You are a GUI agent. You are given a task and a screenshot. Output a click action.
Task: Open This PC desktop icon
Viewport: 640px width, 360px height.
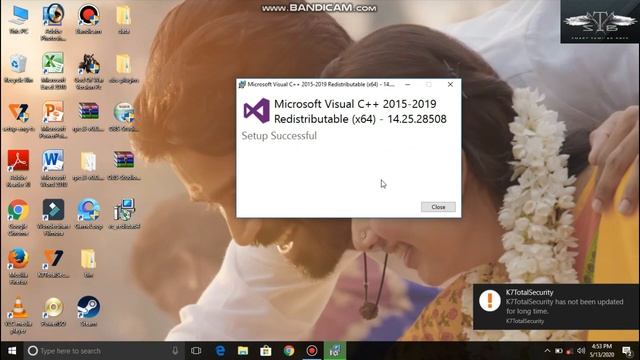tap(19, 20)
